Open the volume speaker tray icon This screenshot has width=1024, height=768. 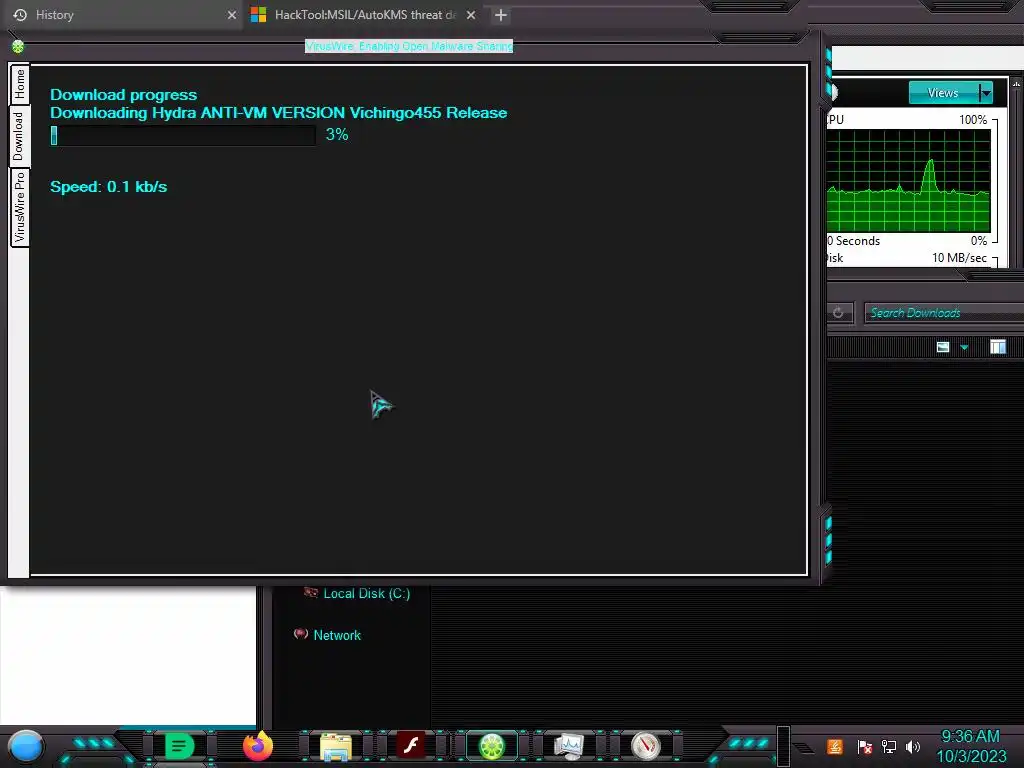[x=913, y=746]
